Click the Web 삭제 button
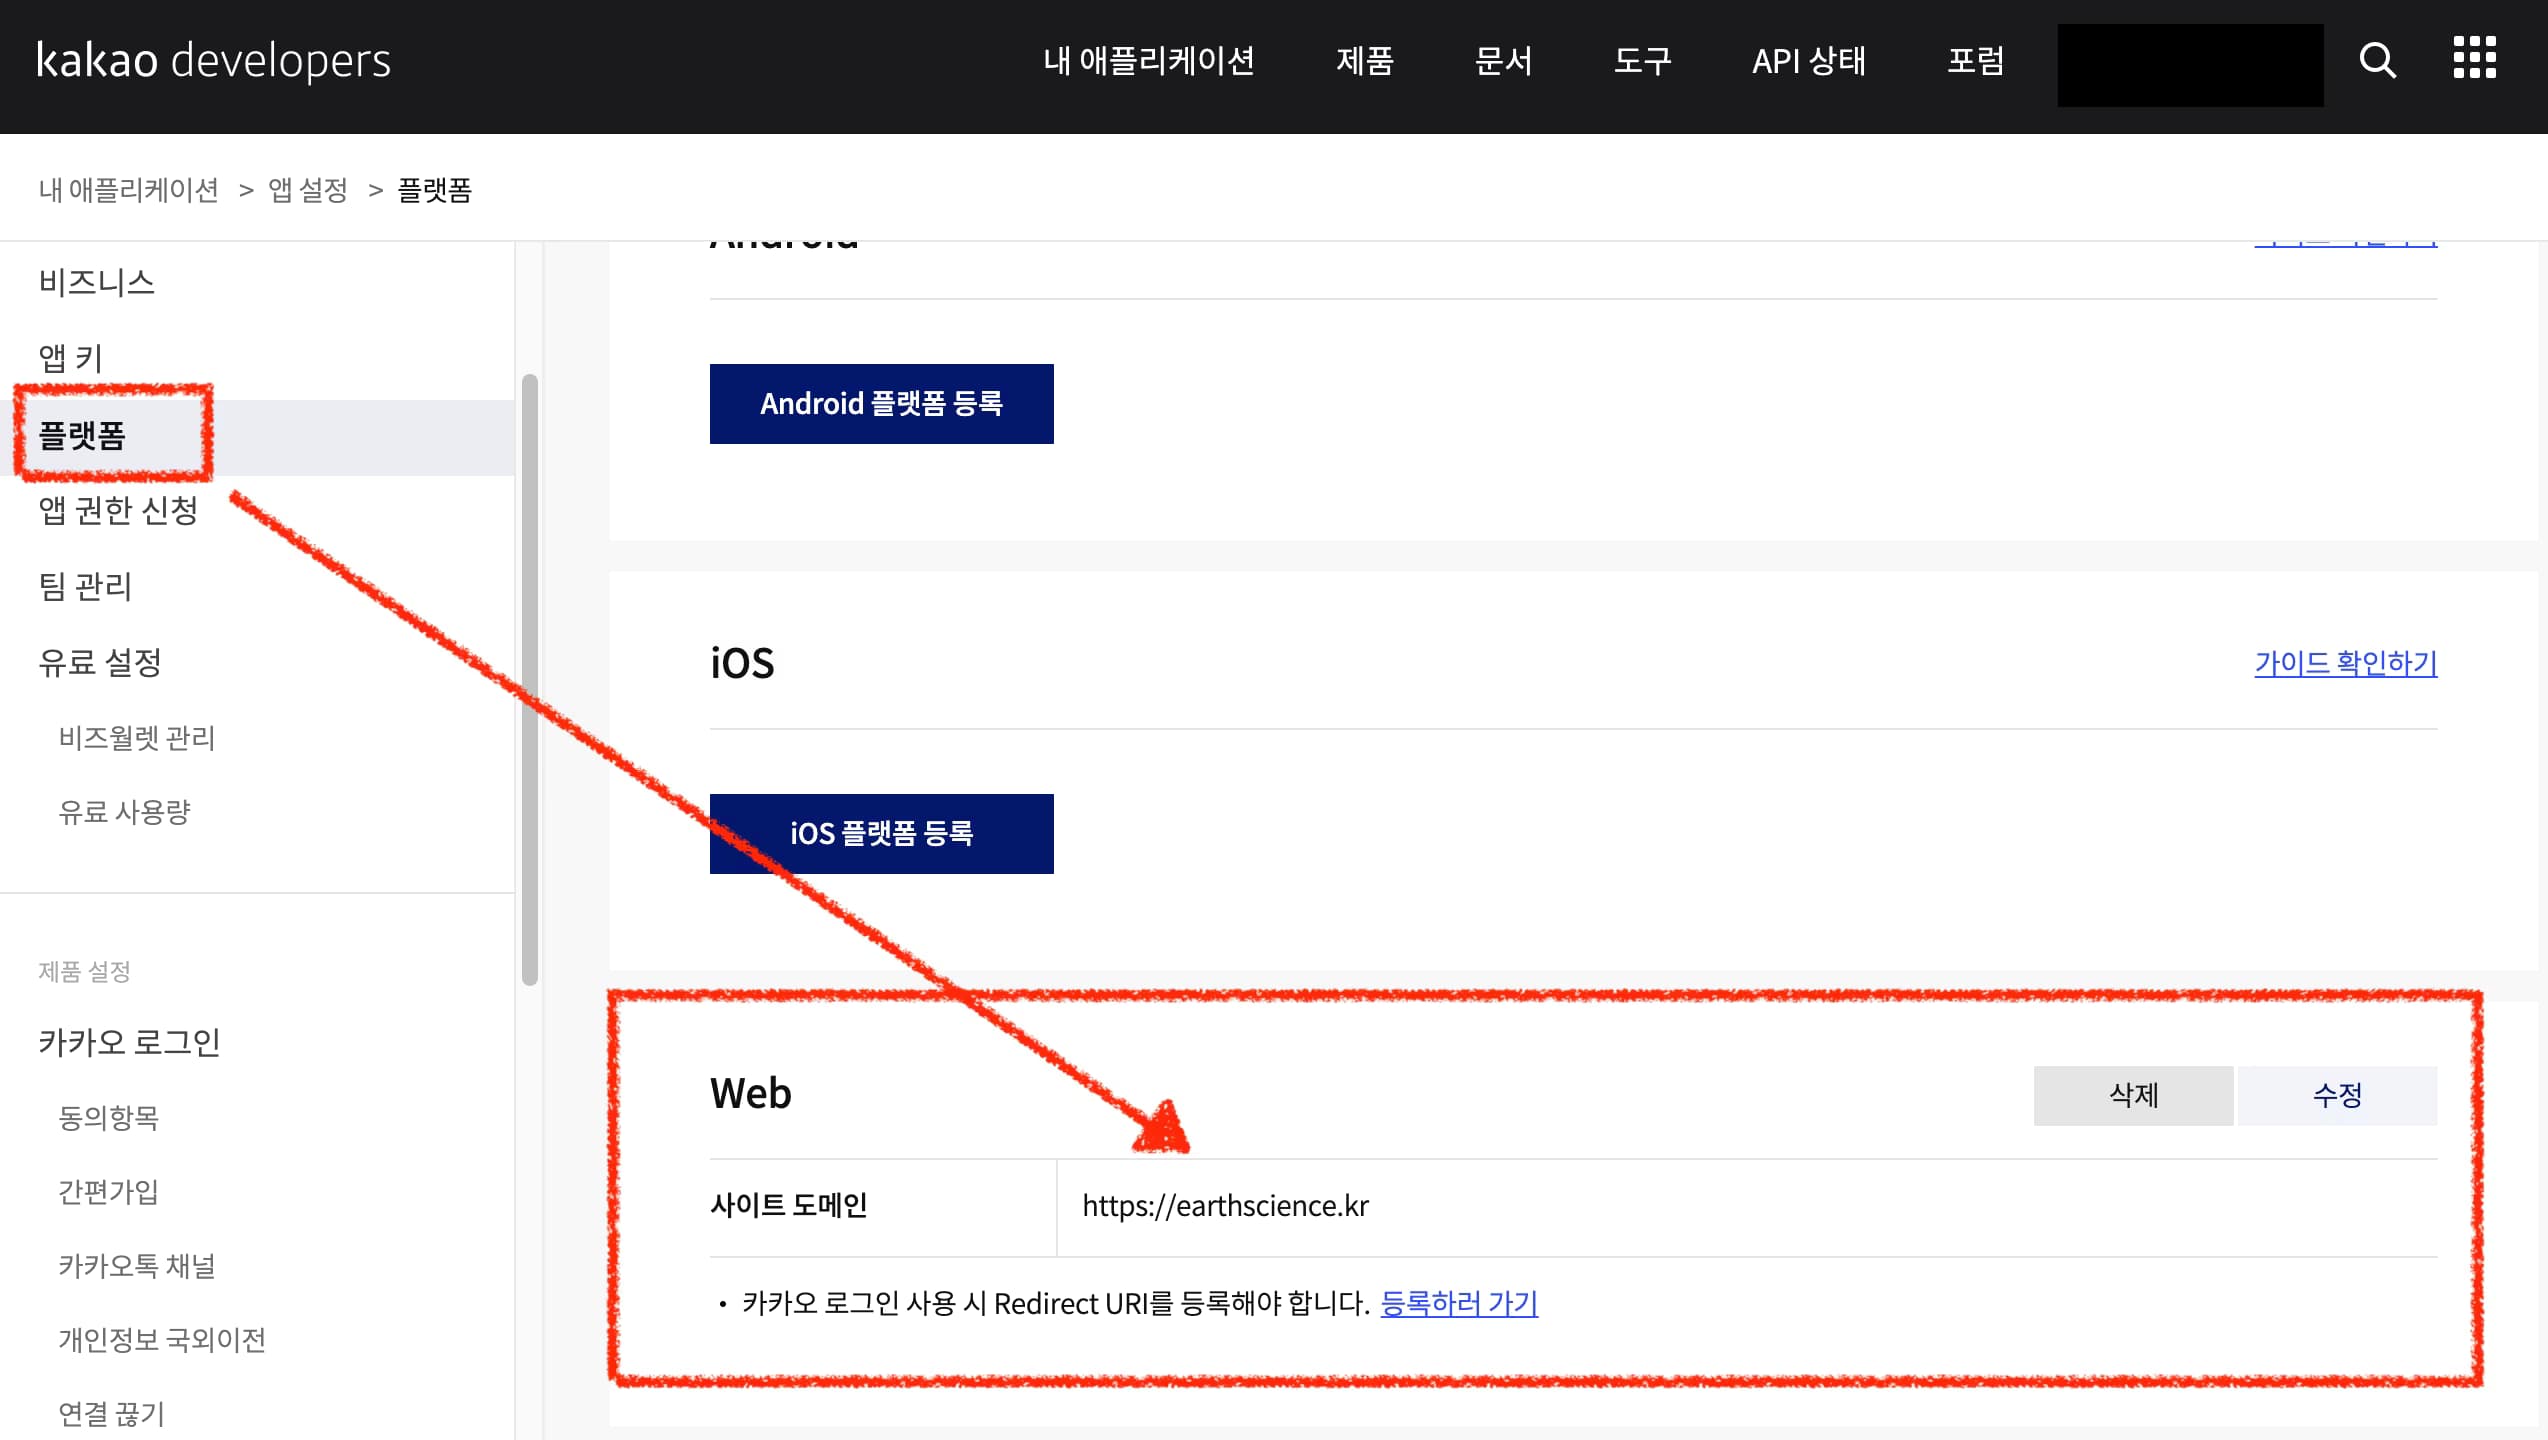This screenshot has width=2548, height=1440. [2133, 1095]
